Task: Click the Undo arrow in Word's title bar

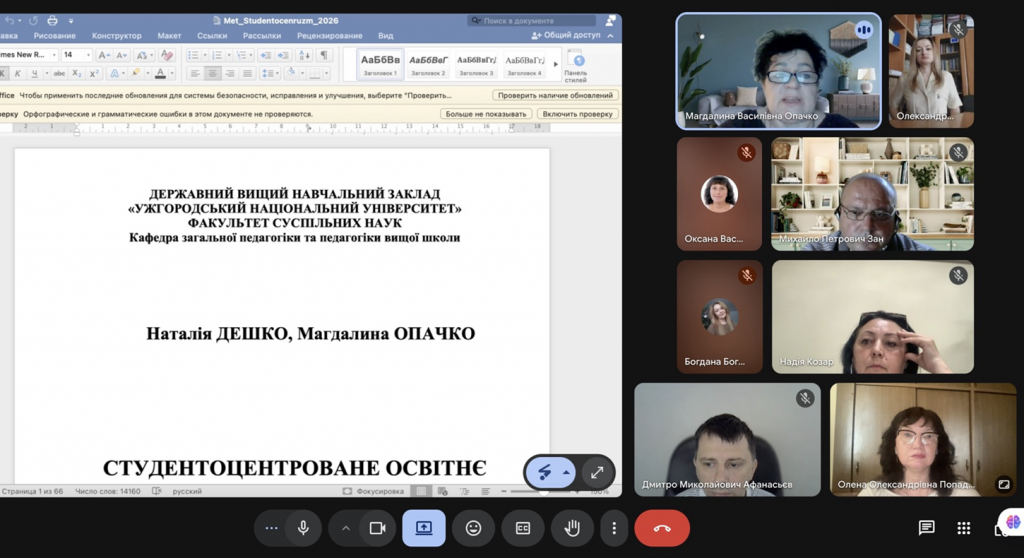Action: tap(9, 21)
